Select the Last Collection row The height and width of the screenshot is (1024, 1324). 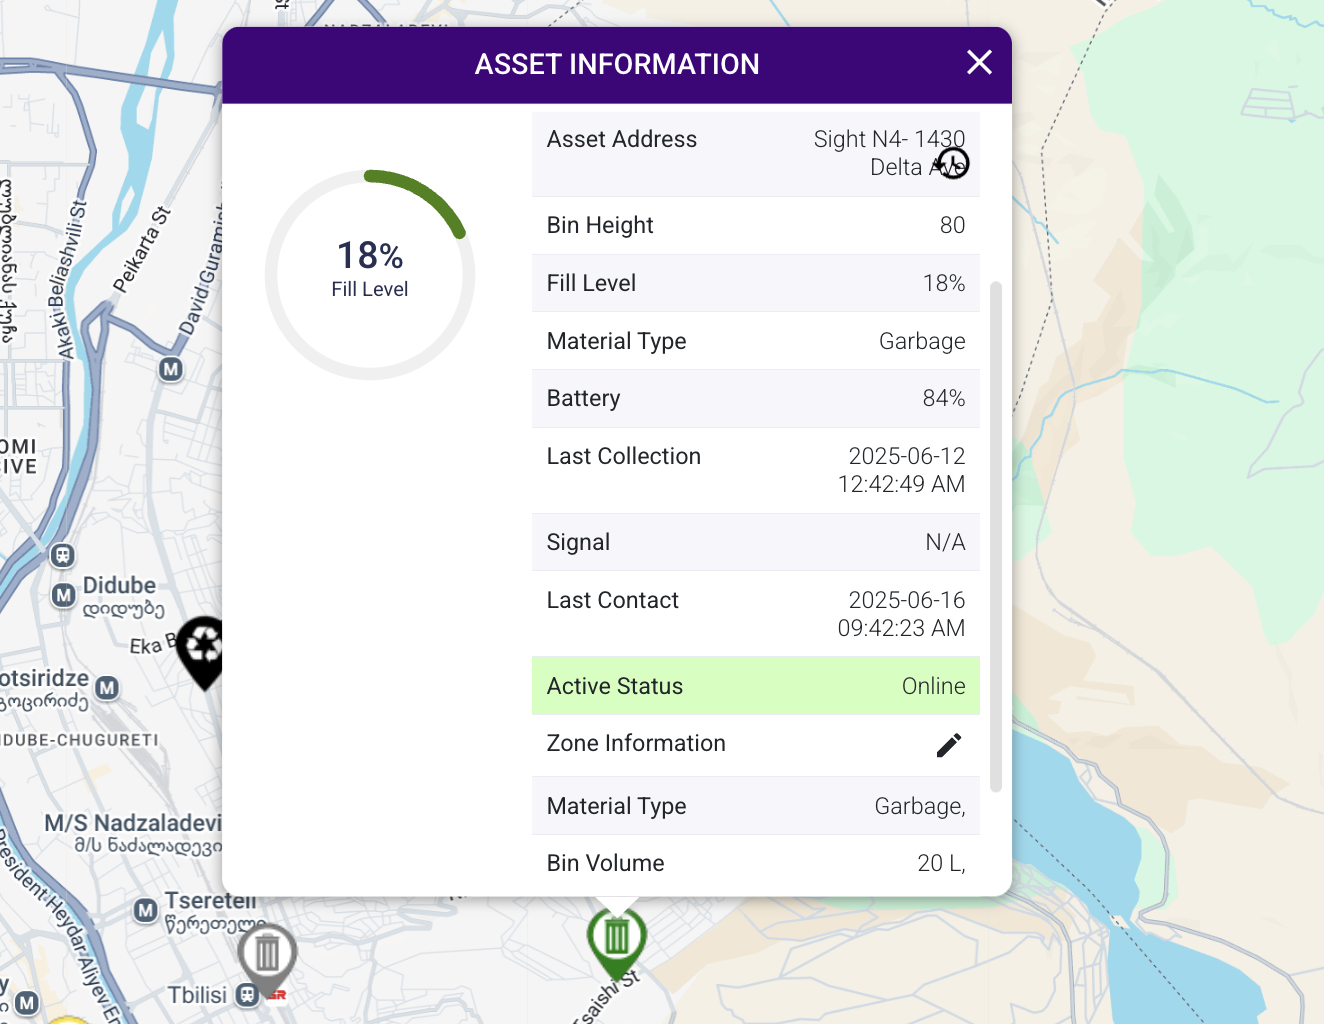[x=755, y=470]
